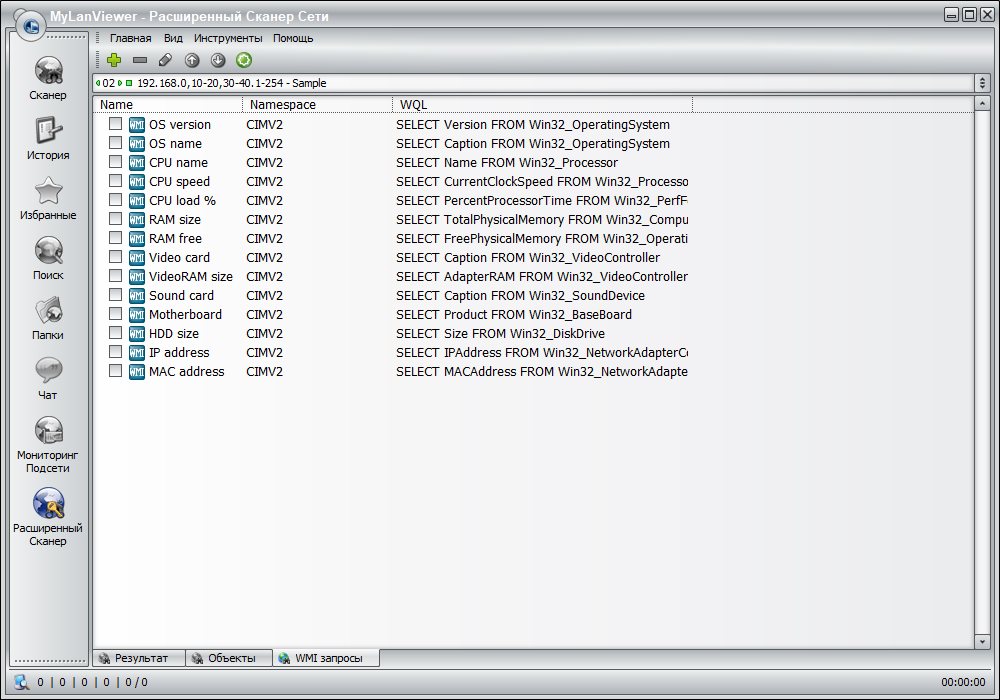1000x700 pixels.
Task: Open Мониторинг Подсети in sidebar
Action: point(48,445)
